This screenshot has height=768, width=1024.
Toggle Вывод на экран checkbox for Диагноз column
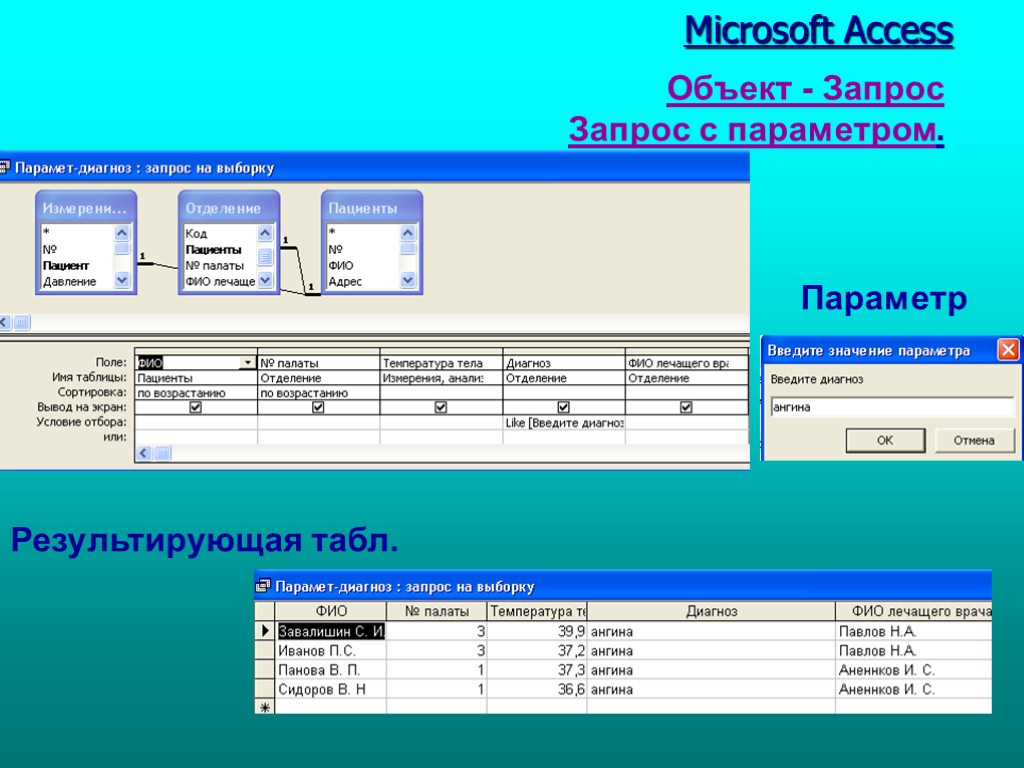(x=564, y=407)
